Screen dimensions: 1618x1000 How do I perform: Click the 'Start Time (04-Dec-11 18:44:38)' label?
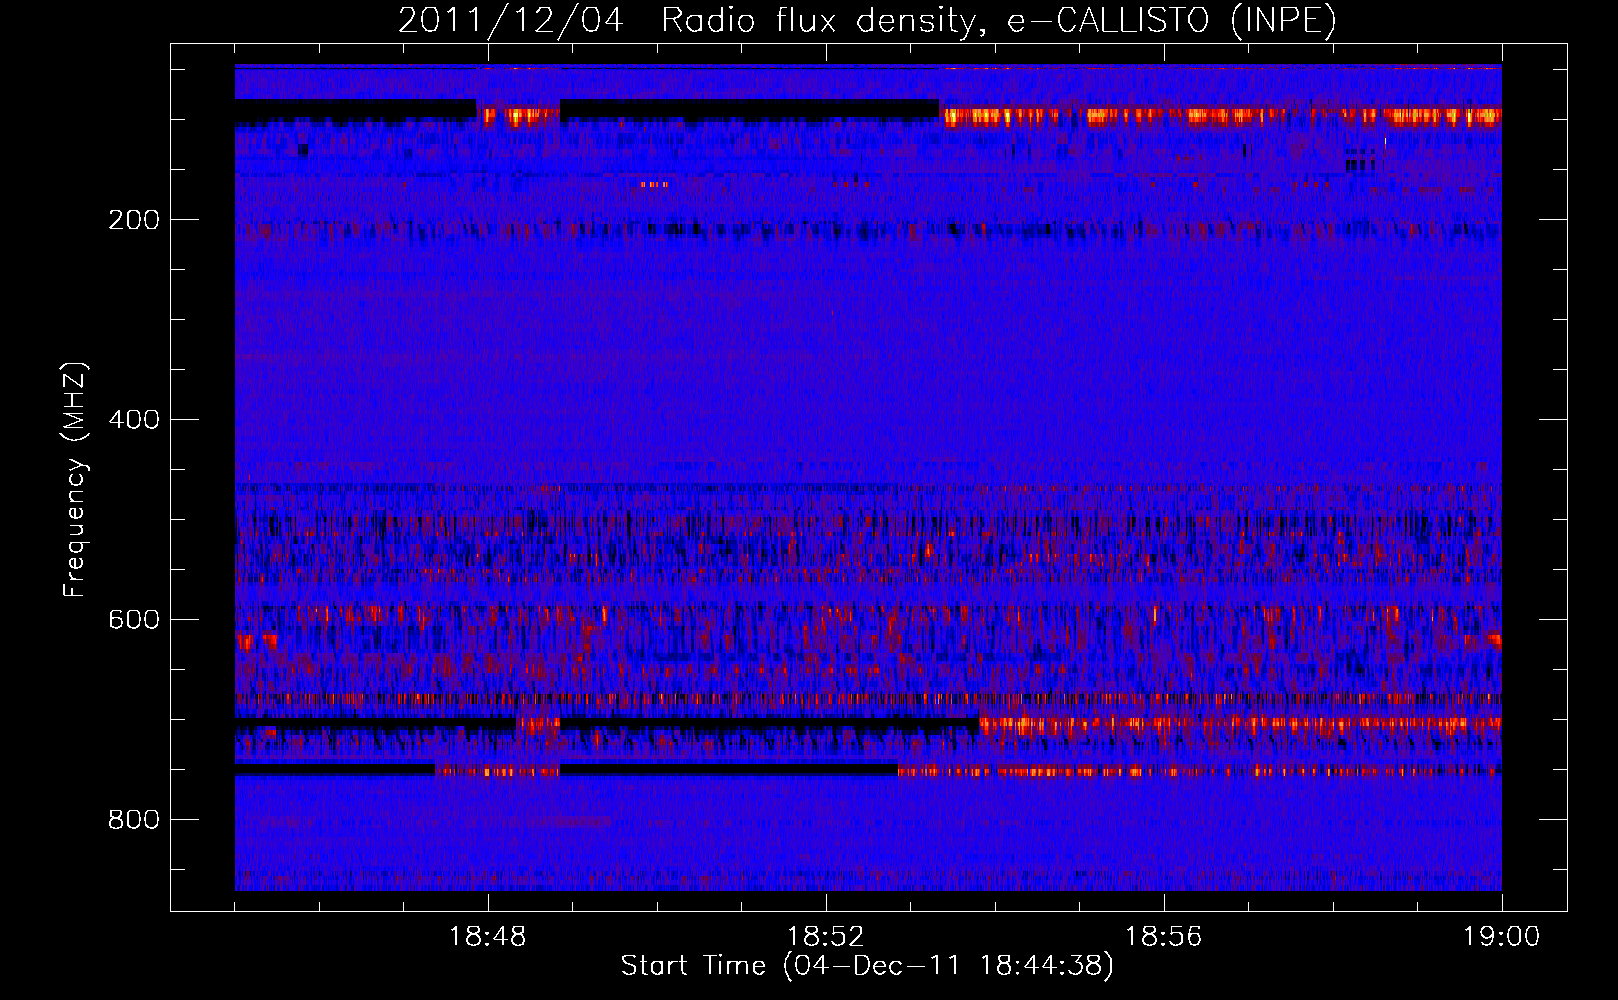pyautogui.click(x=867, y=966)
